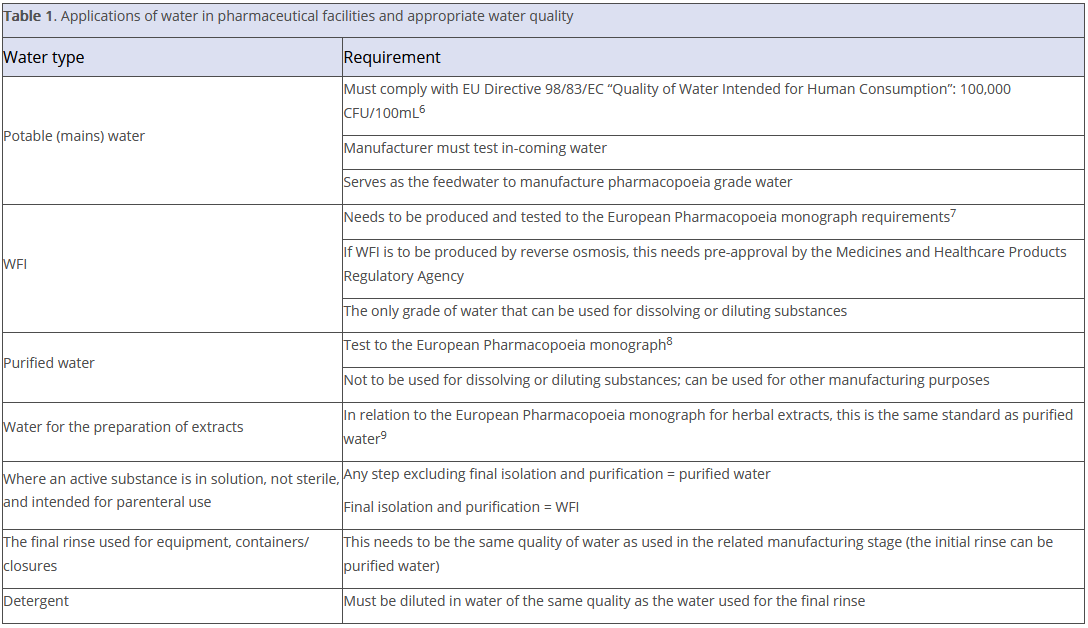This screenshot has width=1088, height=628.
Task: Click the only grade of water line
Action: pos(595,311)
